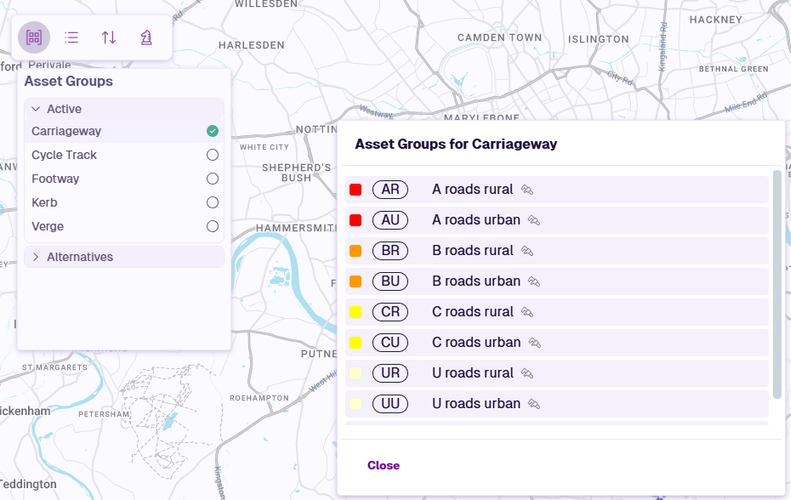791x500 pixels.
Task: Click the PETERSHAM map label
Action: pyautogui.click(x=104, y=414)
